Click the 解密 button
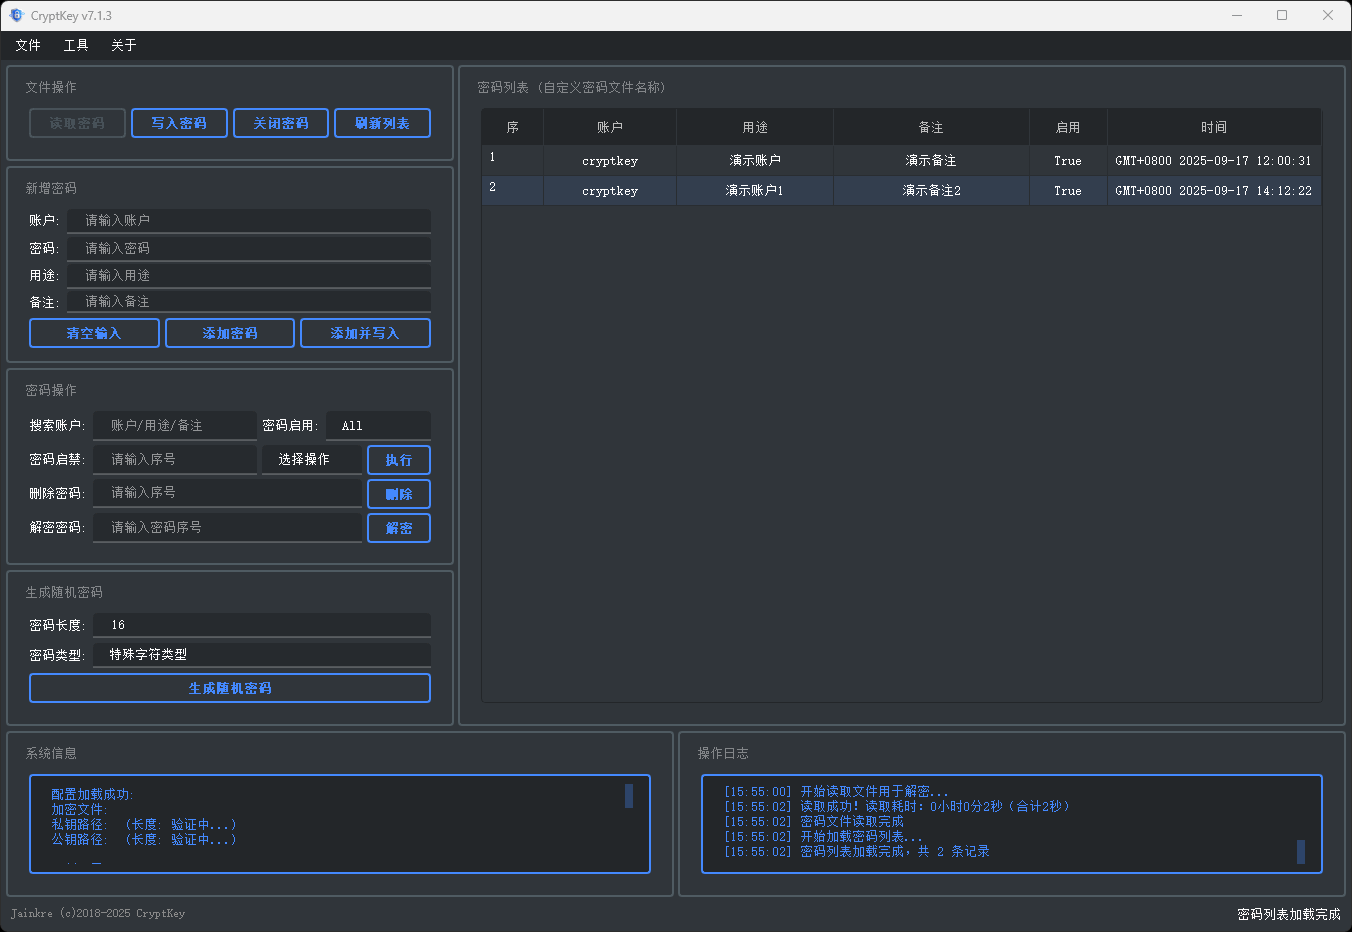Viewport: 1352px width, 932px height. click(399, 528)
